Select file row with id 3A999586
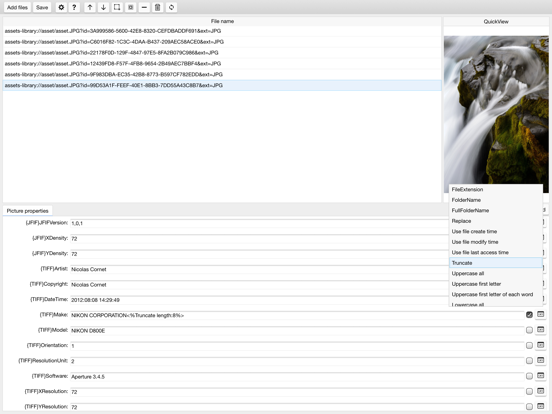The image size is (552, 414). coord(222,31)
